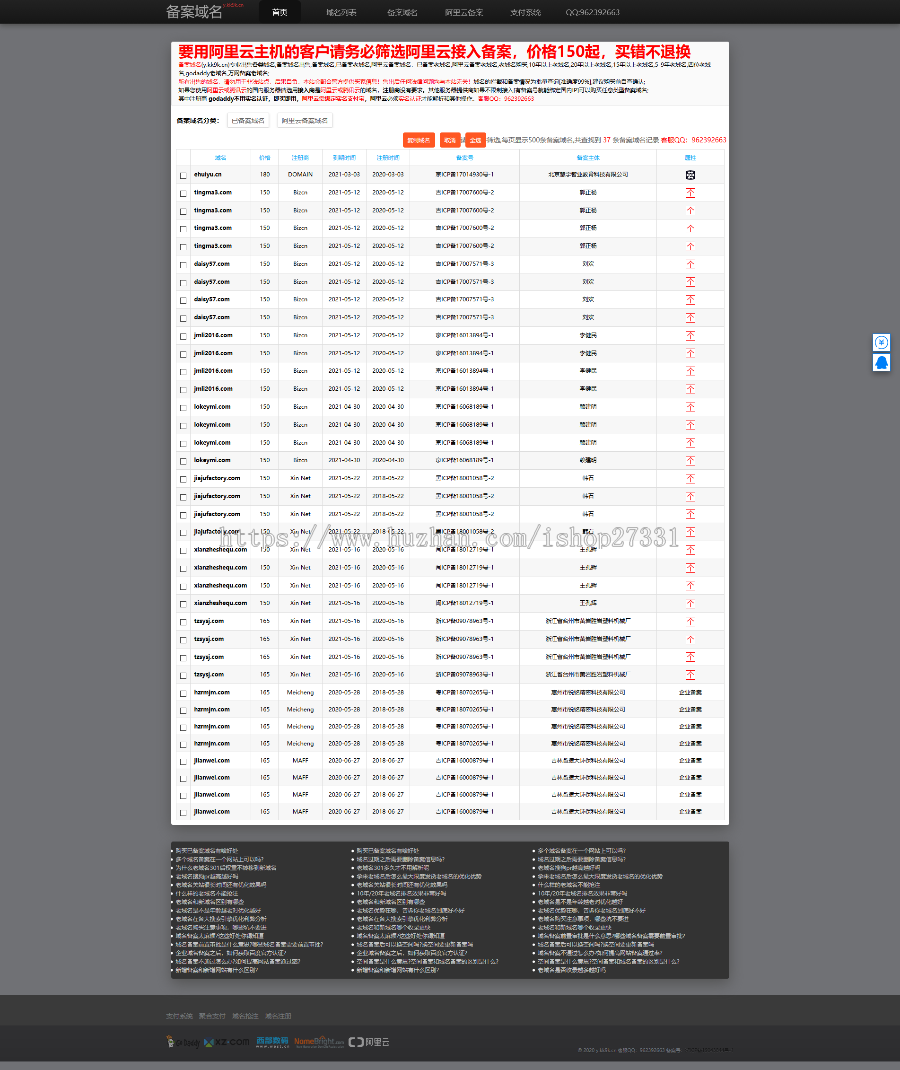Click expiry date 2021-03-03
900x1070 pixels.
[344, 175]
